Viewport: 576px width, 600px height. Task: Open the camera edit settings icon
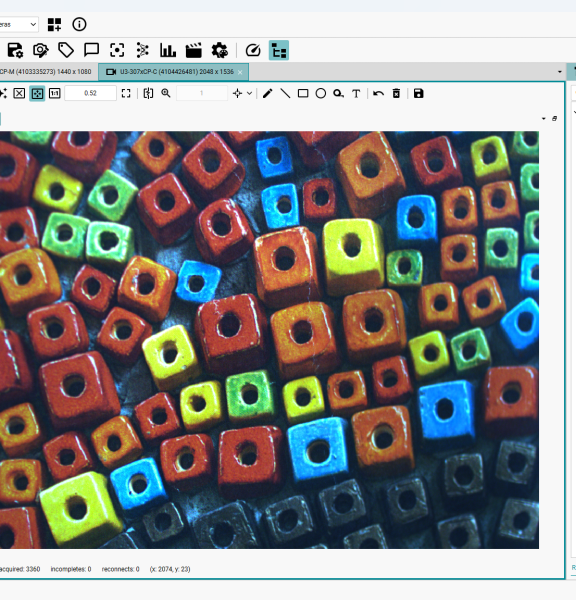point(41,50)
